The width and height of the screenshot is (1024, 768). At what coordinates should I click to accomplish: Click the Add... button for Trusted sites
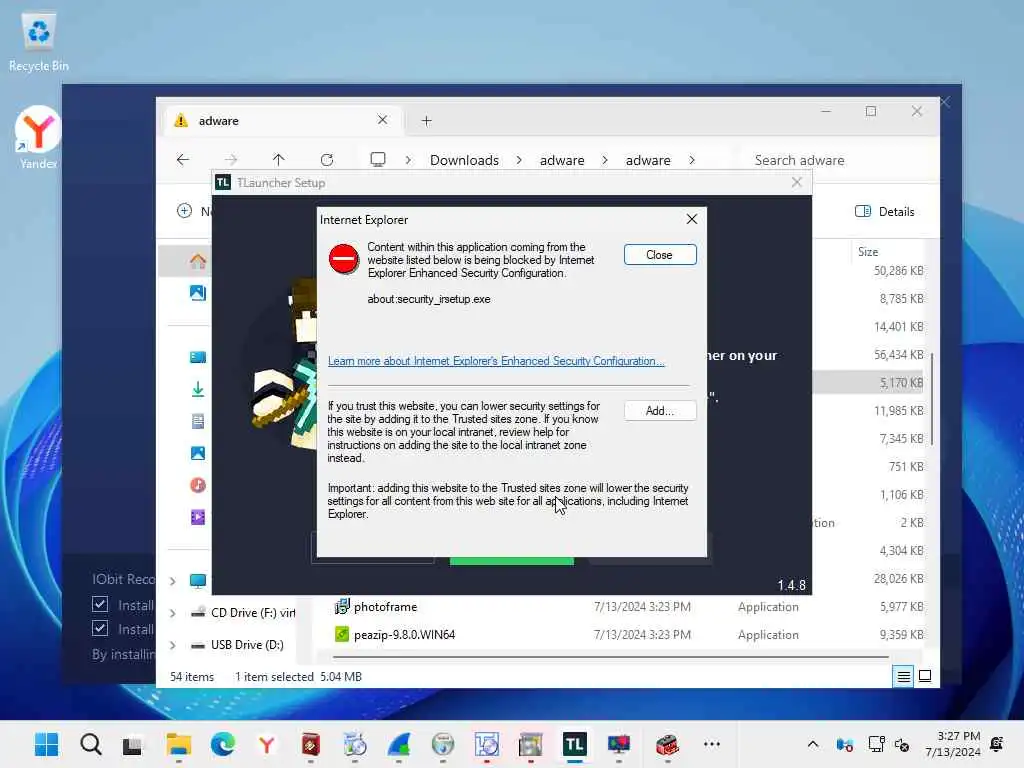660,411
